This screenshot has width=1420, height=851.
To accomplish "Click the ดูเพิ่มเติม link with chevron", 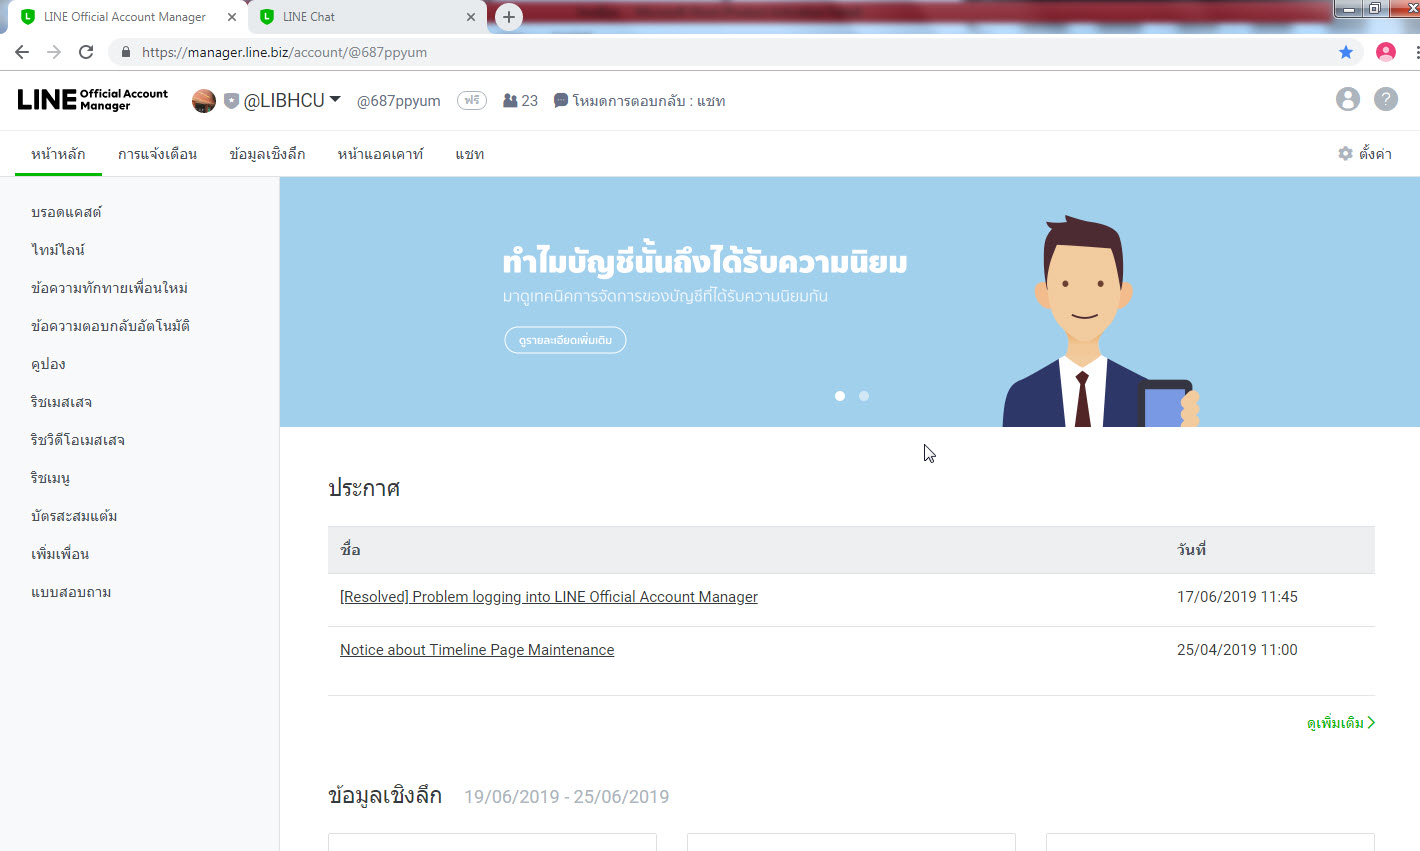I will [x=1341, y=723].
